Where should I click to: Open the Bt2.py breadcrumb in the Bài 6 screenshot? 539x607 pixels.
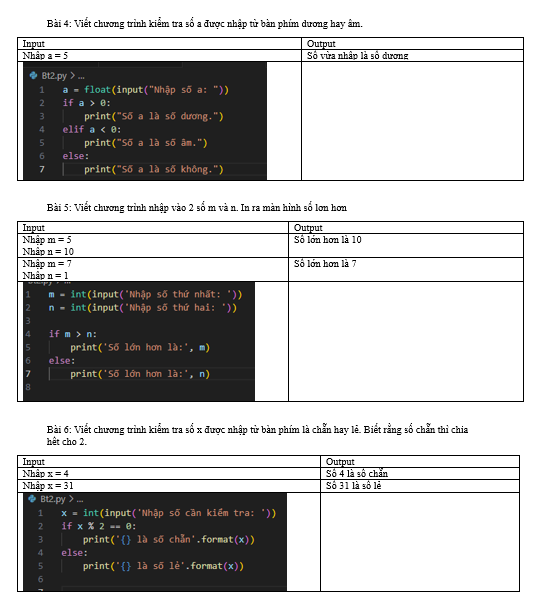click(x=53, y=499)
